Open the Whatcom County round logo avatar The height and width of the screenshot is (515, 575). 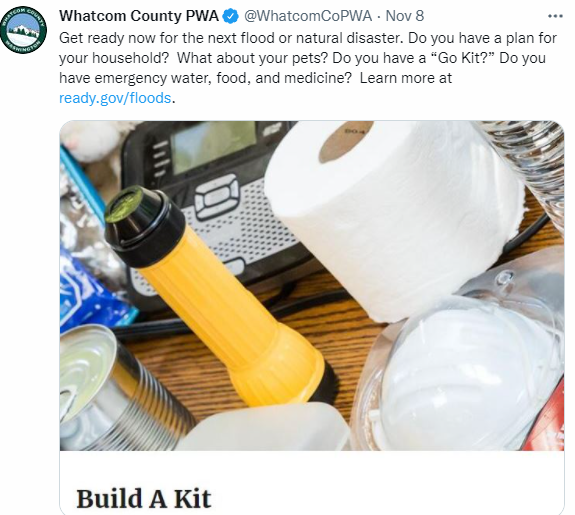coord(23,30)
